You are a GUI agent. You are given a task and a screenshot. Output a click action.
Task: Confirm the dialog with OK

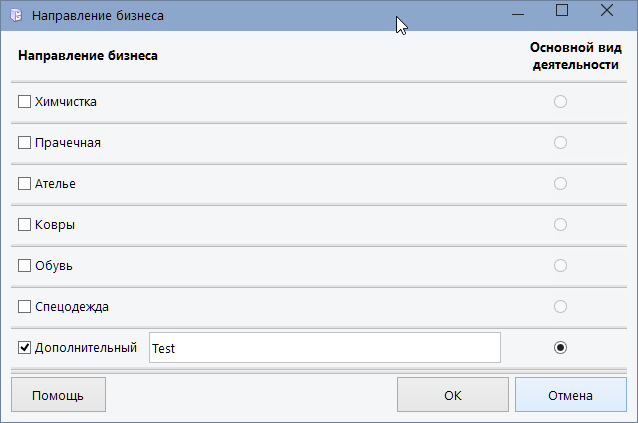452,395
